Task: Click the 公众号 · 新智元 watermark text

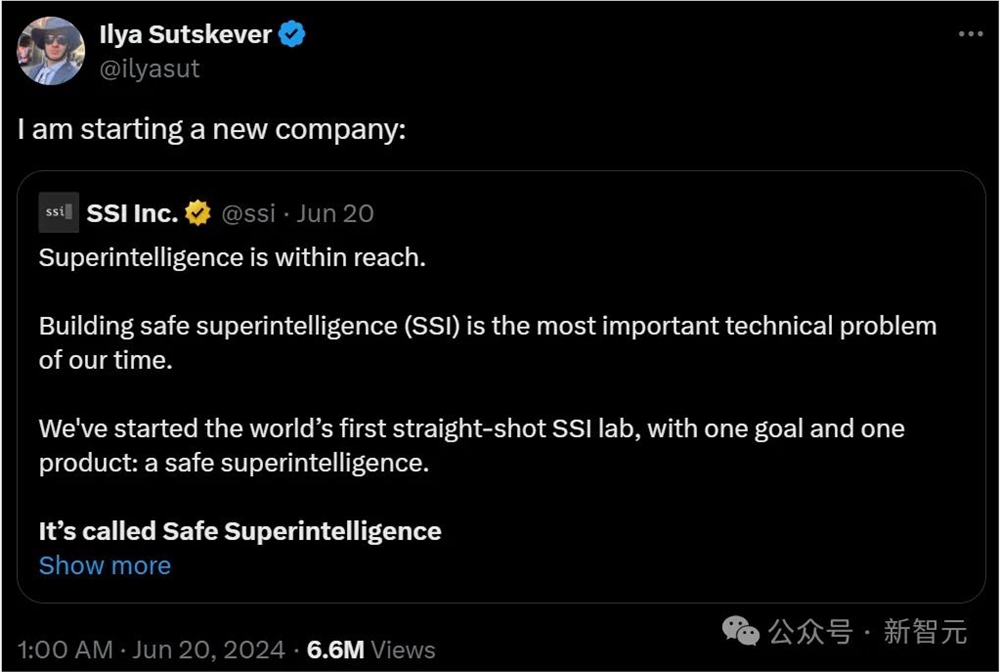Action: 866,632
